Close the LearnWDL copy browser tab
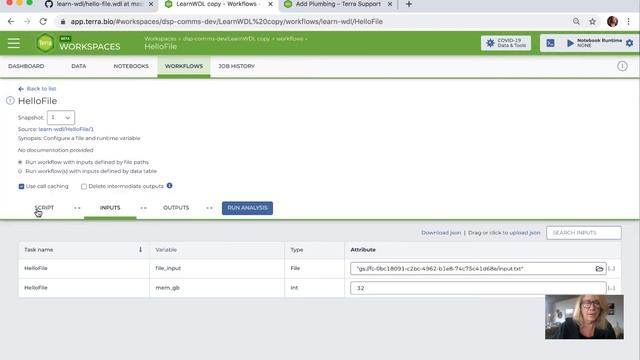Screen dimensions: 640x360 pyautogui.click(x=270, y=4)
